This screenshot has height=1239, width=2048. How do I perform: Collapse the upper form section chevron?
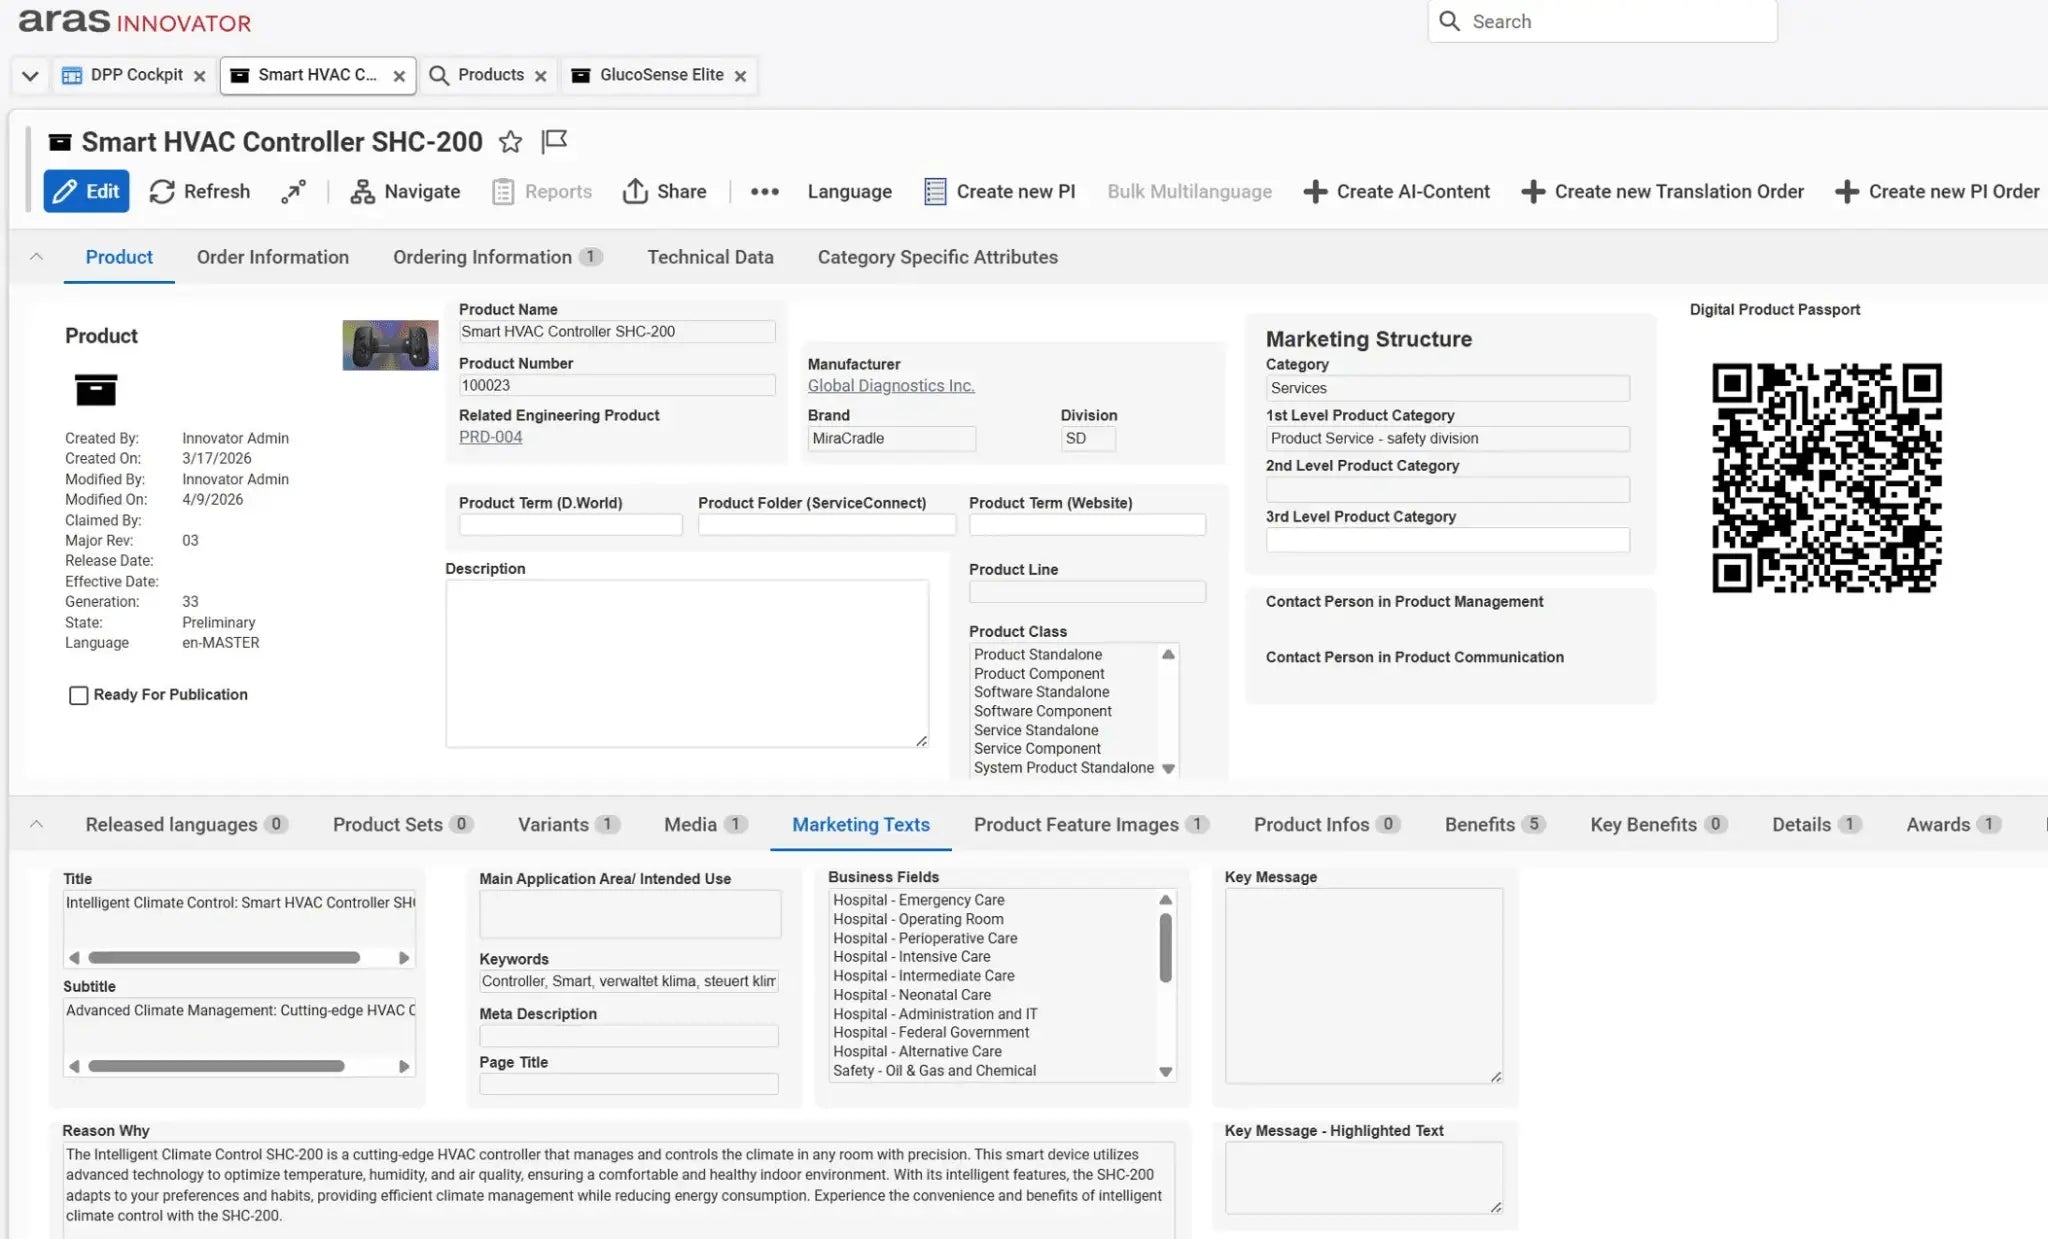(36, 257)
